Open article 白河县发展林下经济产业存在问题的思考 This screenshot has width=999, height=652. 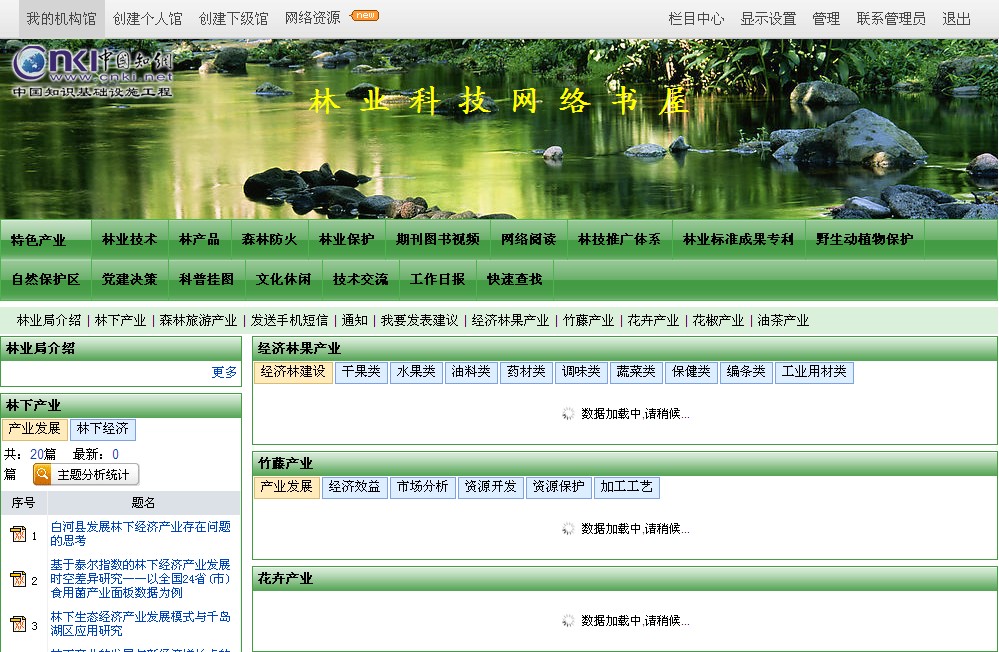(x=141, y=533)
